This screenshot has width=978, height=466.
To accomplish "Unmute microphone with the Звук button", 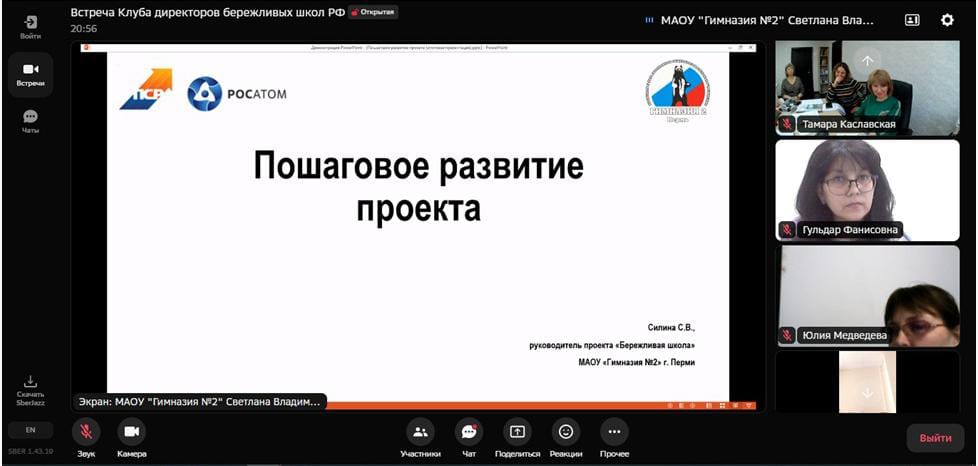I will 86,432.
